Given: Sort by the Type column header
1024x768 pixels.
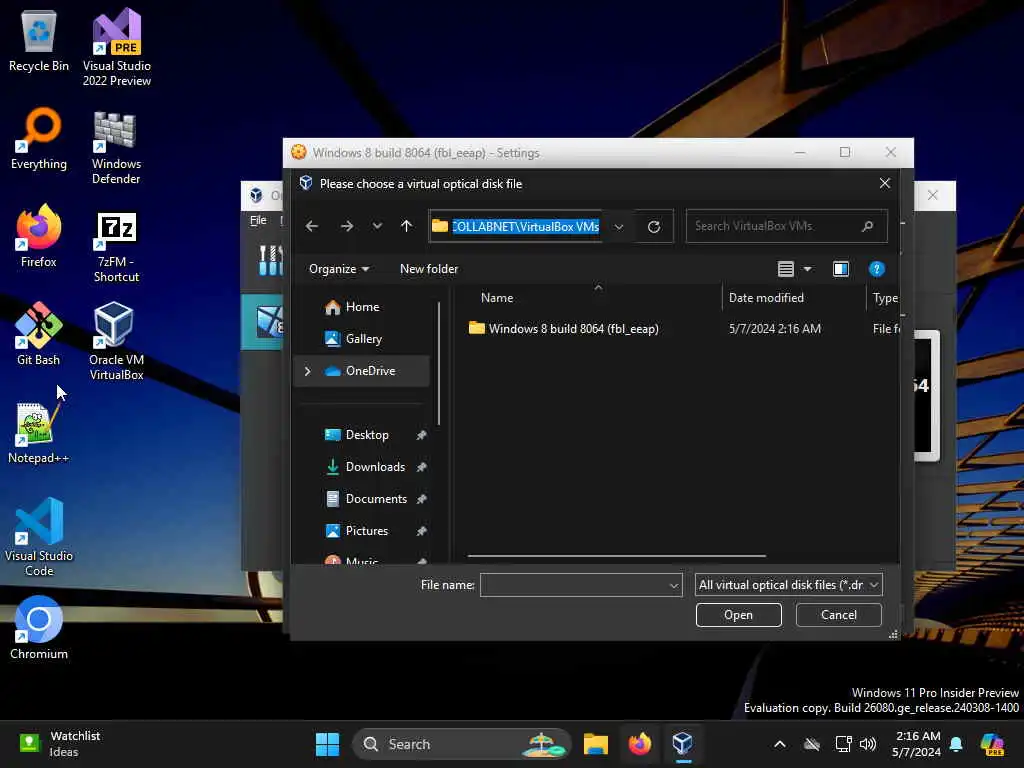Looking at the screenshot, I should [884, 298].
